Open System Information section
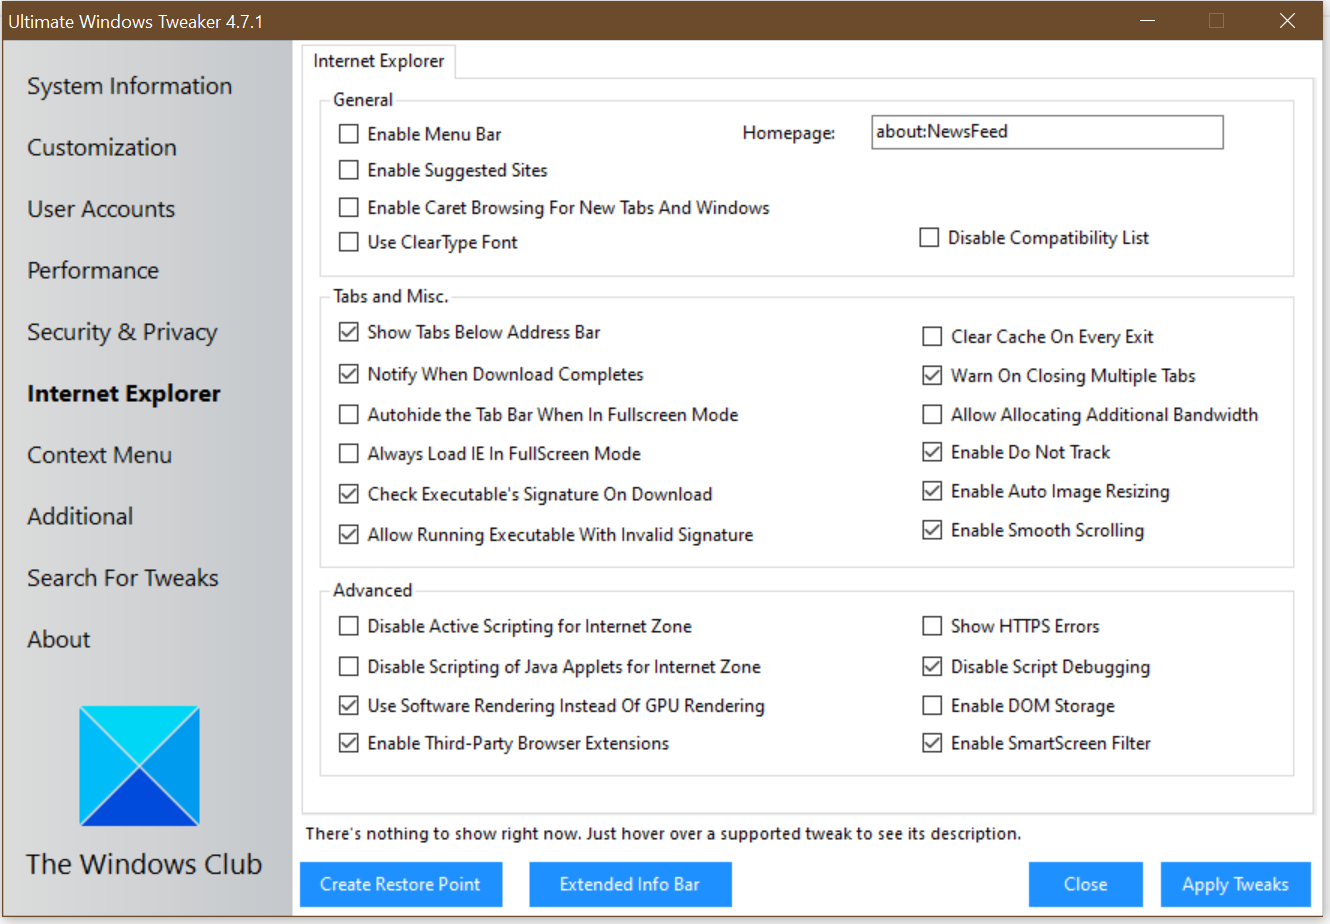This screenshot has height=924, width=1330. click(x=129, y=86)
